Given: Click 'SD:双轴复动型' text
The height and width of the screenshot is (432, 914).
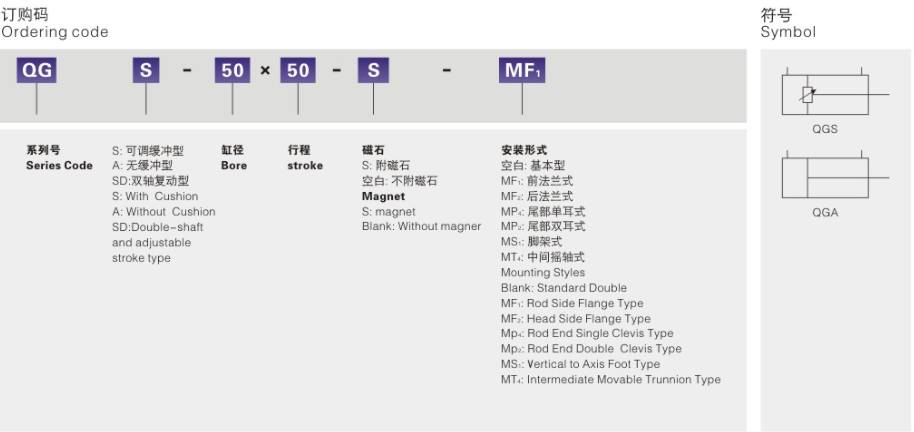Looking at the screenshot, I should [150, 181].
